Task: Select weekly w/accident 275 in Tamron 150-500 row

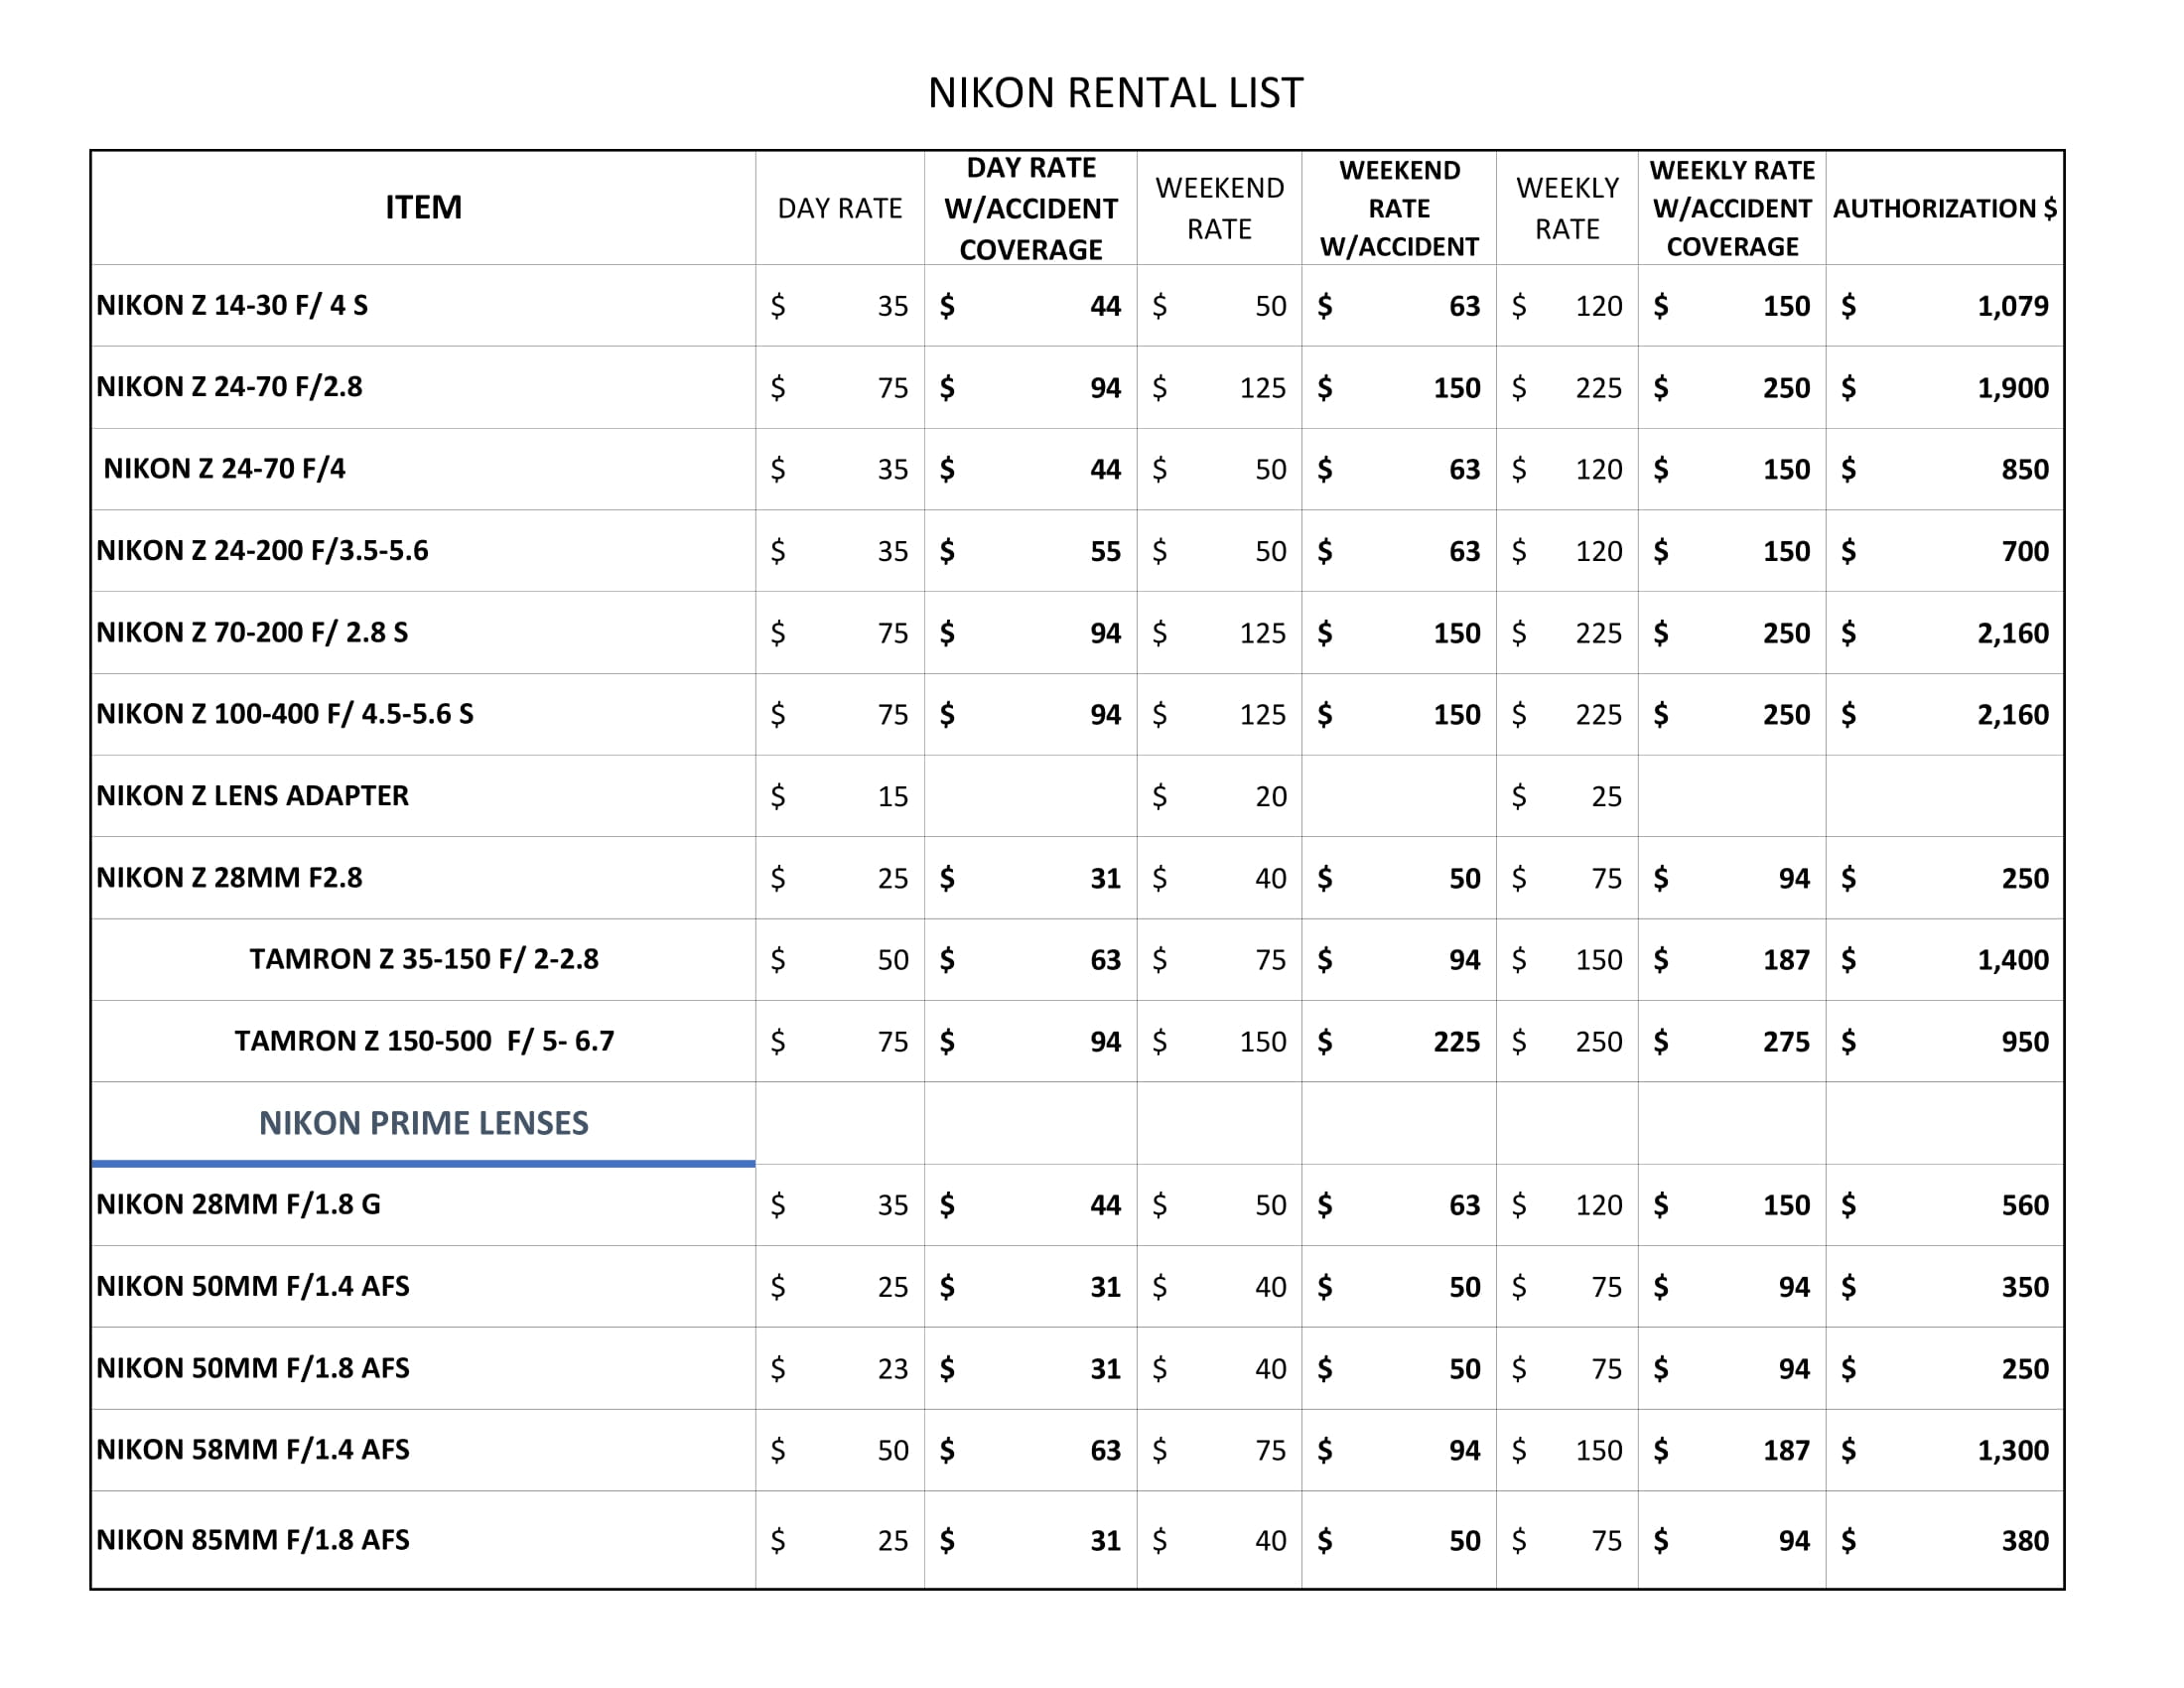Action: click(1787, 1042)
